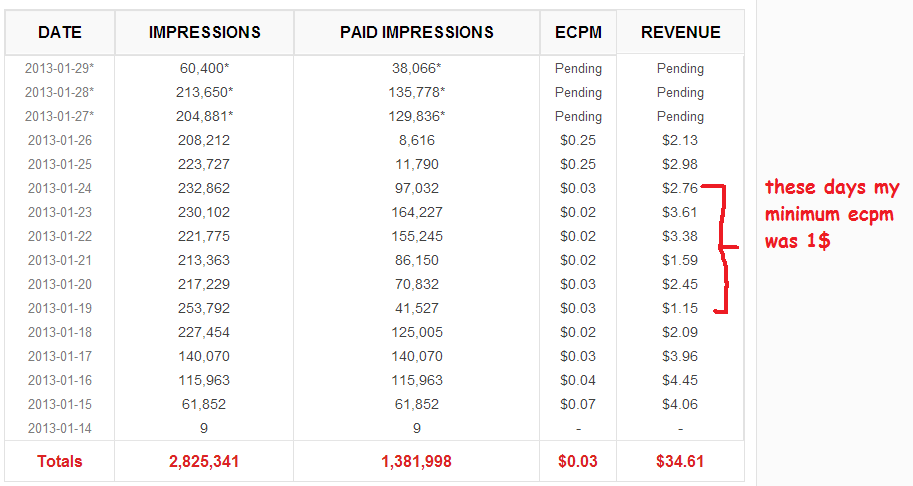This screenshot has width=913, height=486.
Task: Click the REVENUE column header
Action: coord(680,32)
